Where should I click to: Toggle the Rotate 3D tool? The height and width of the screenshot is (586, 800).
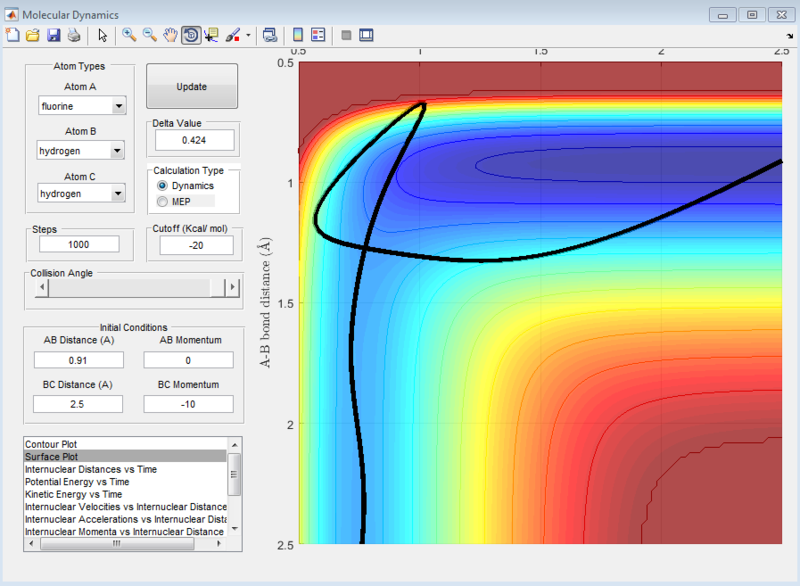pyautogui.click(x=190, y=35)
